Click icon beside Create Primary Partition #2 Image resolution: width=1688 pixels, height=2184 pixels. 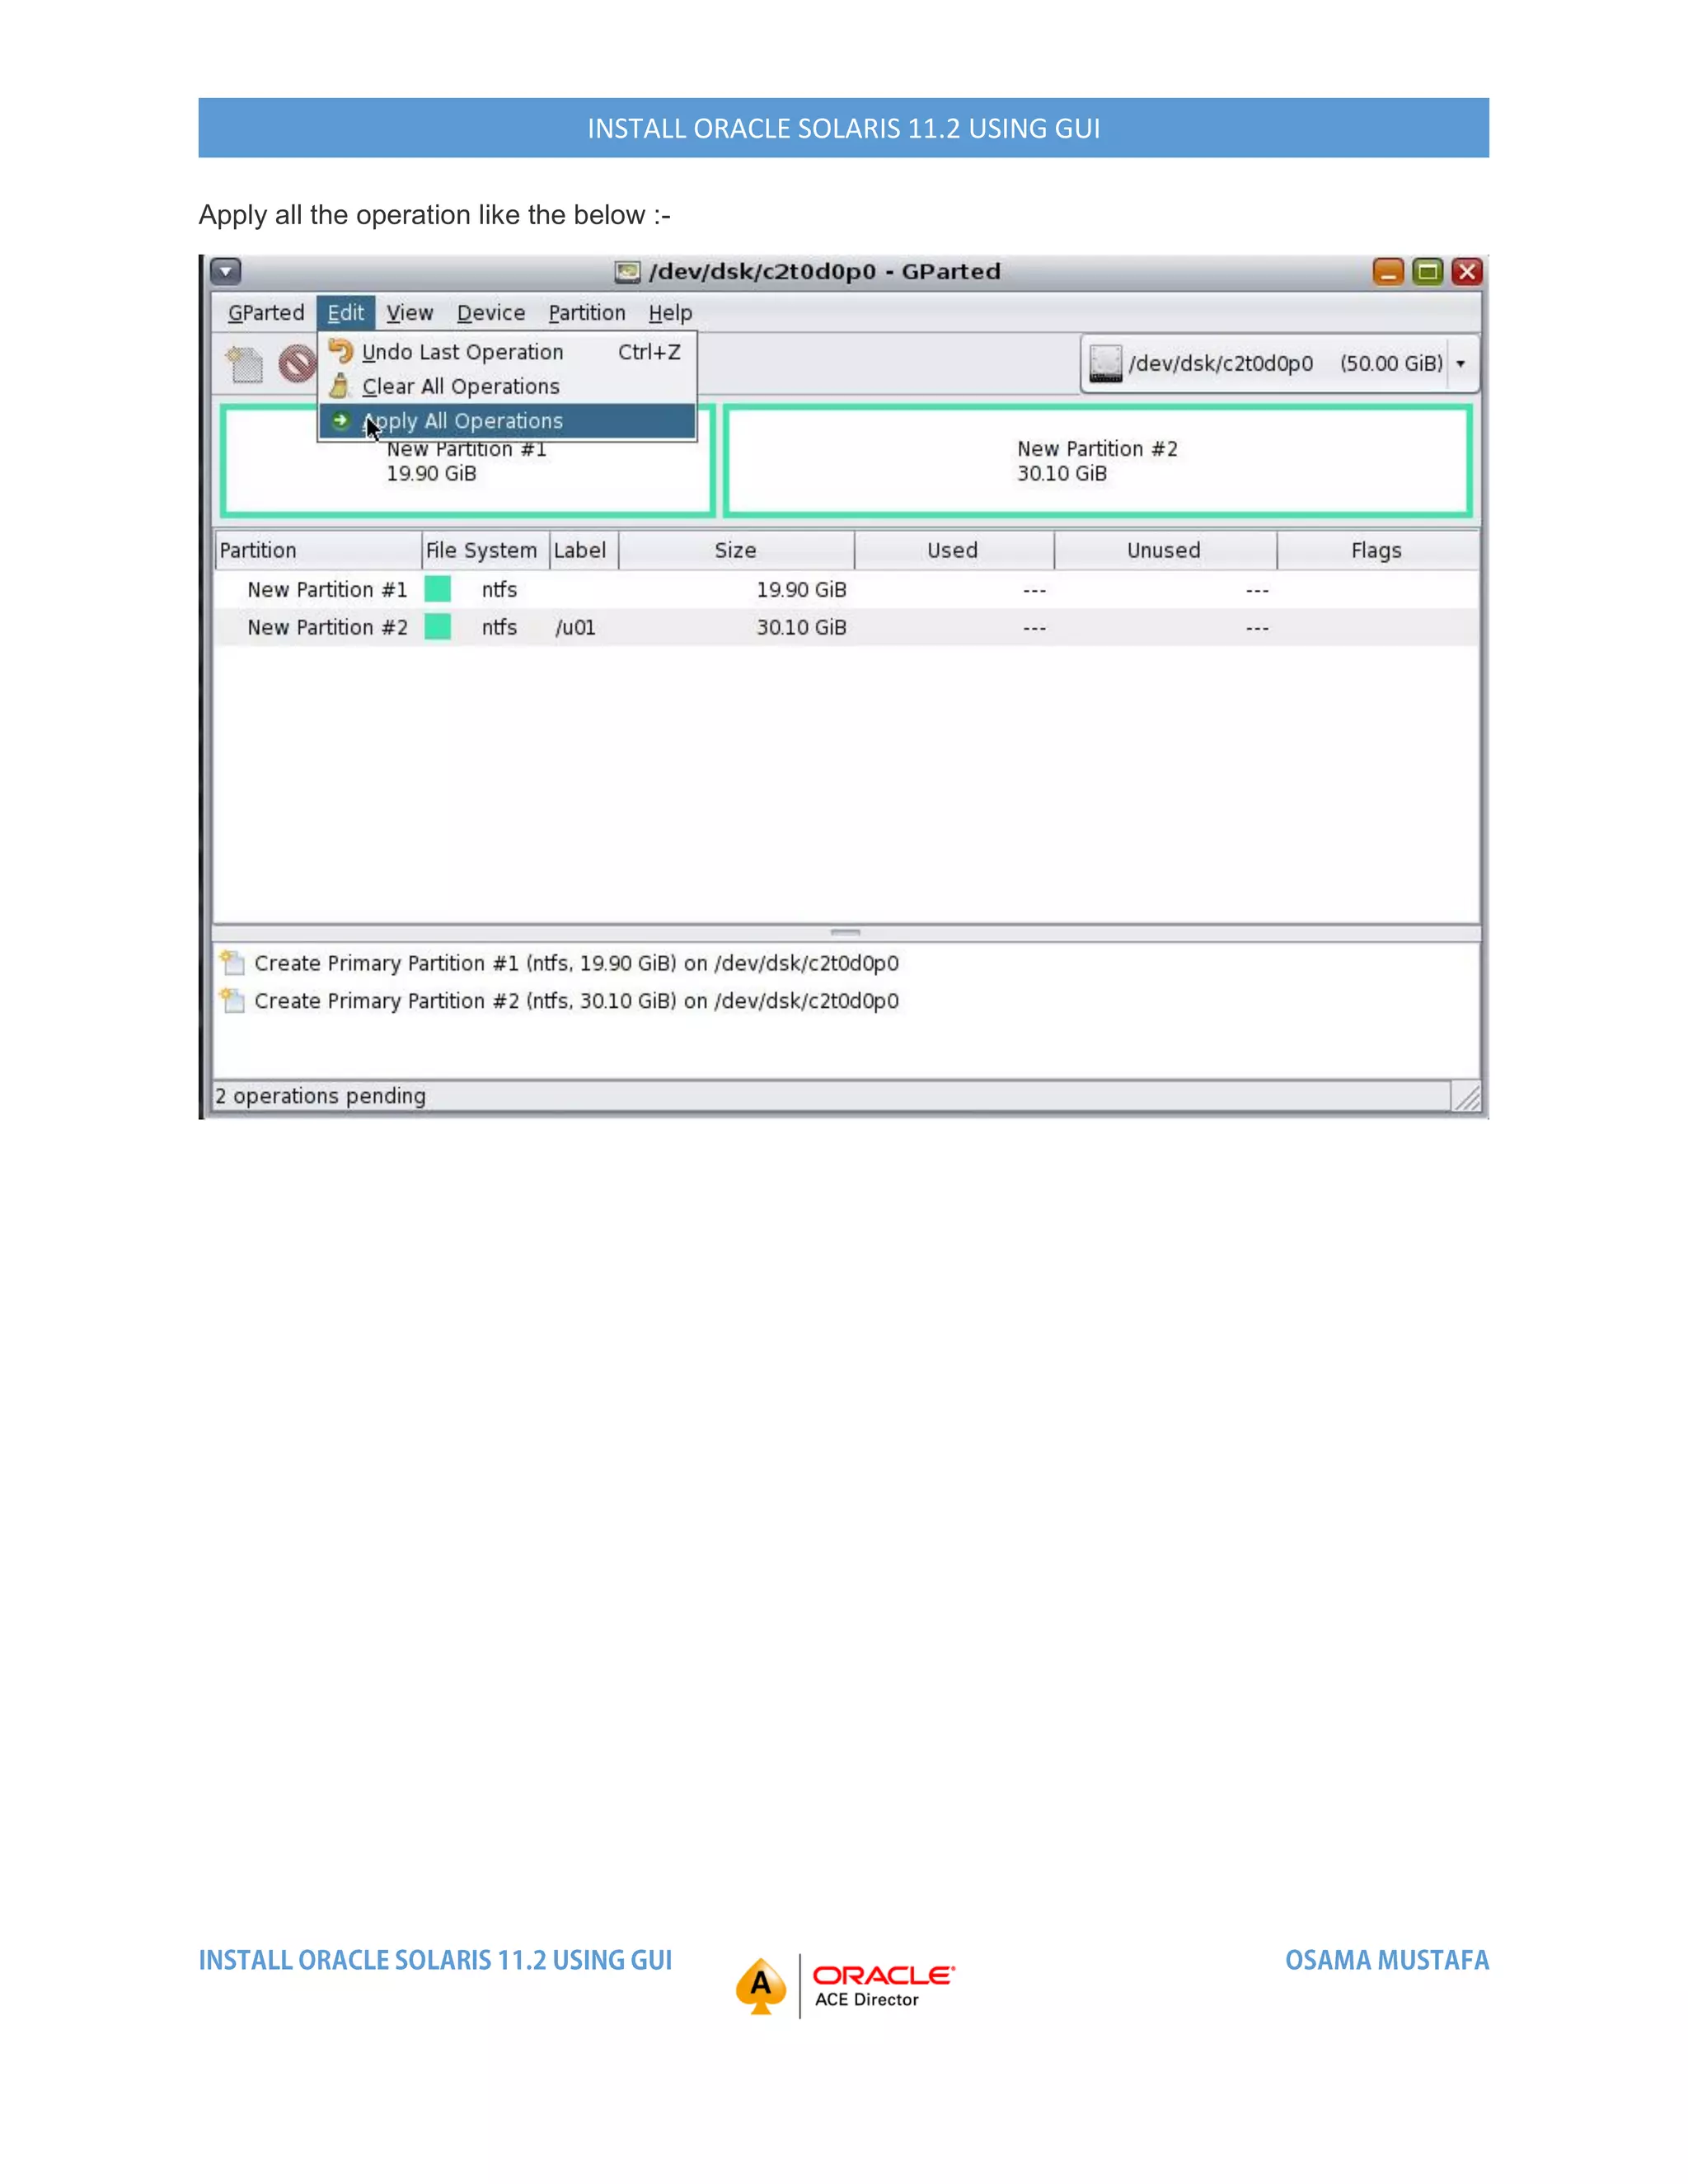(232, 1000)
